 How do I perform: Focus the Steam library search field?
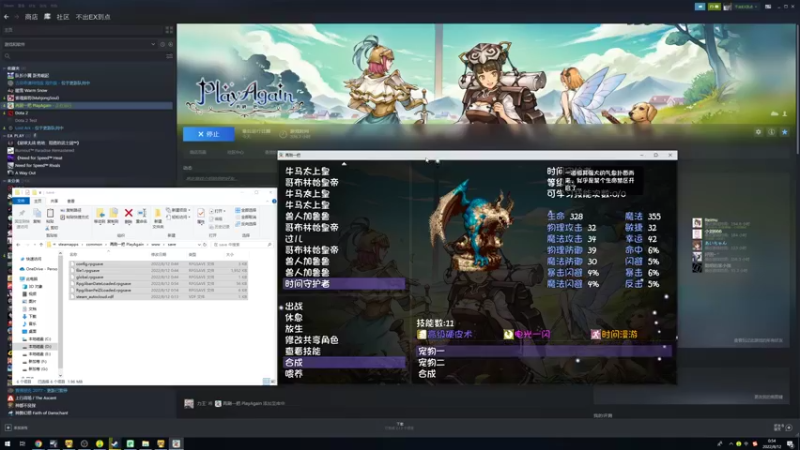click(84, 56)
